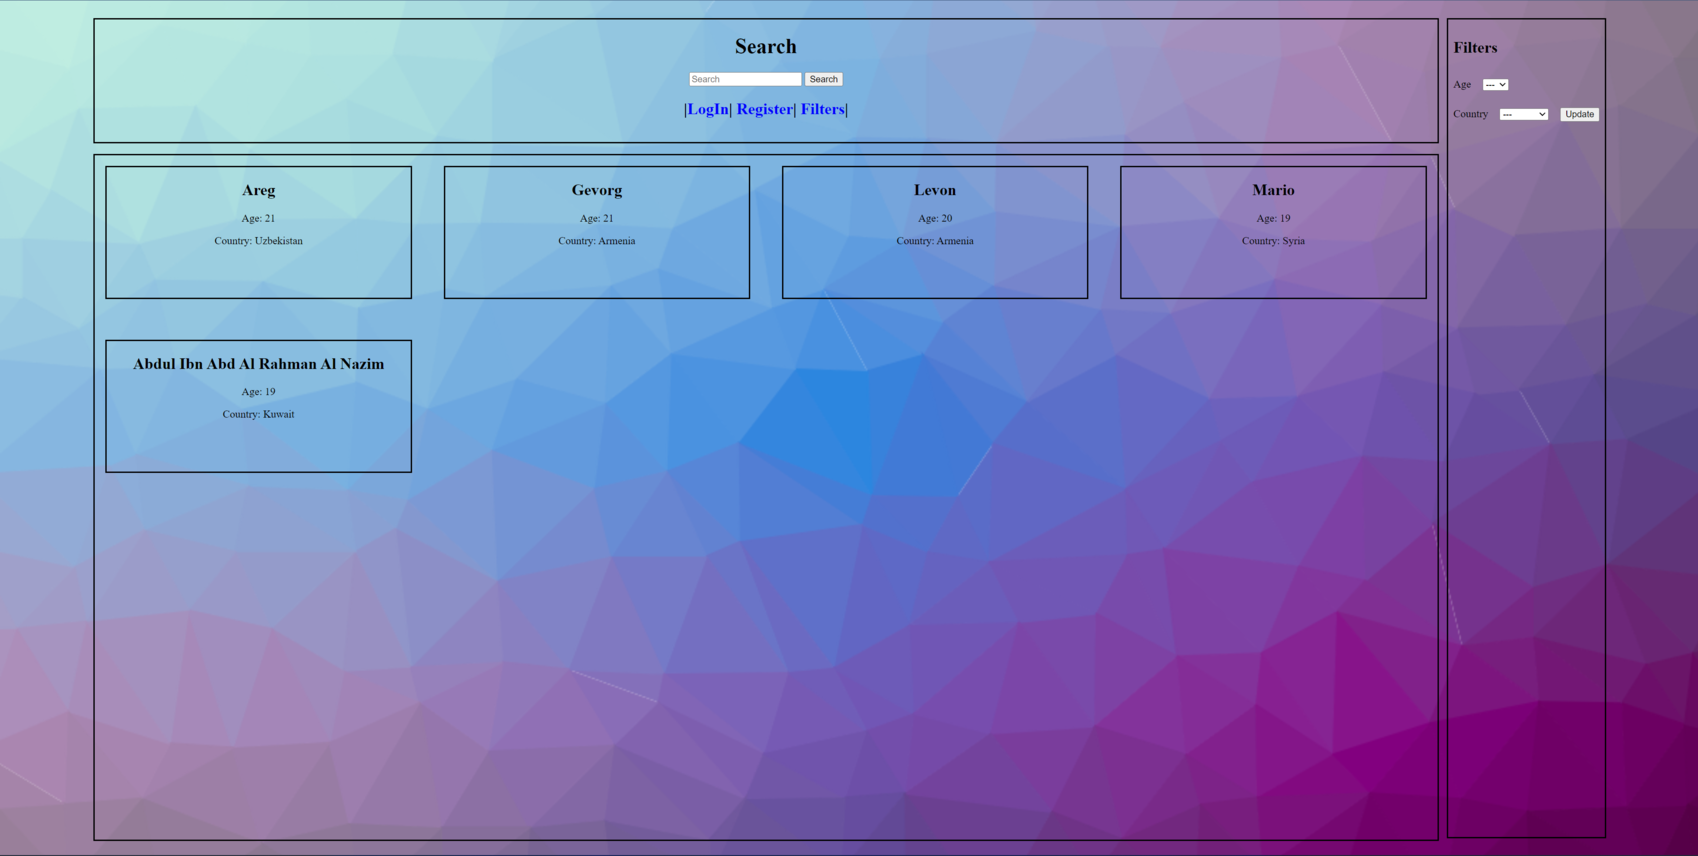This screenshot has height=856, width=1698.
Task: Open the Filters link
Action: [822, 110]
